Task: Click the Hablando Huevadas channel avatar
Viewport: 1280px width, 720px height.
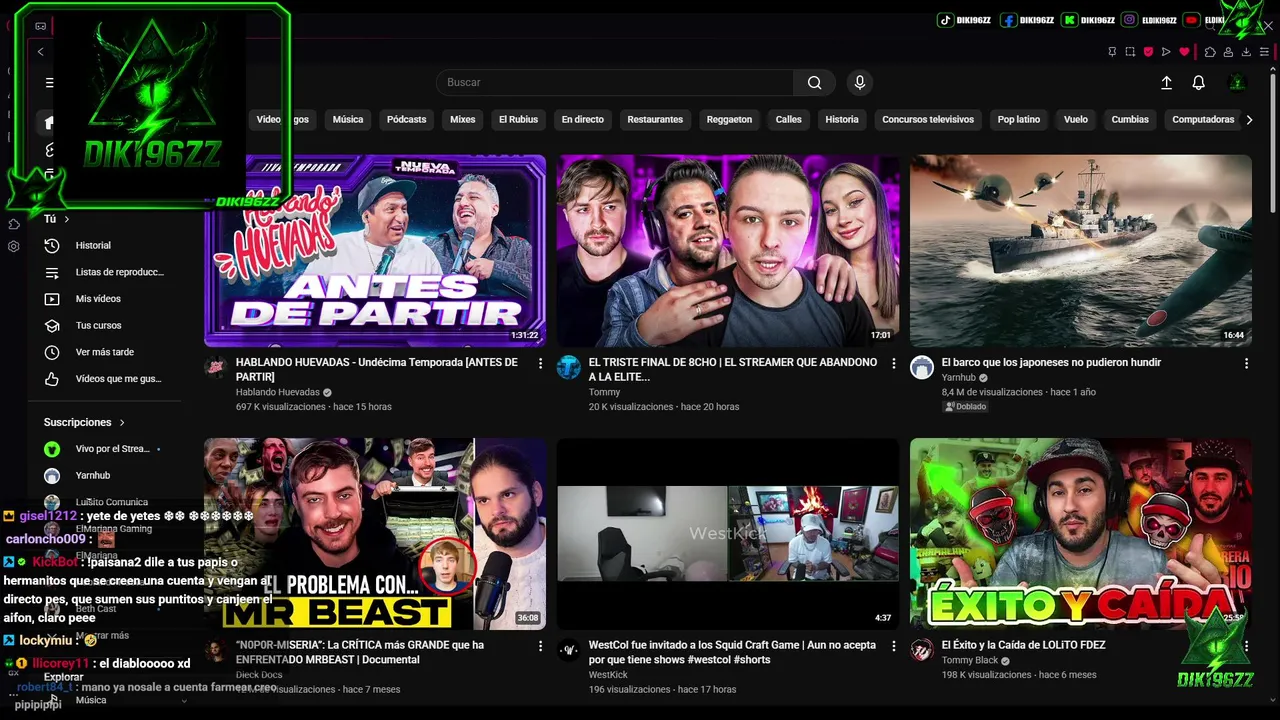Action: (216, 367)
